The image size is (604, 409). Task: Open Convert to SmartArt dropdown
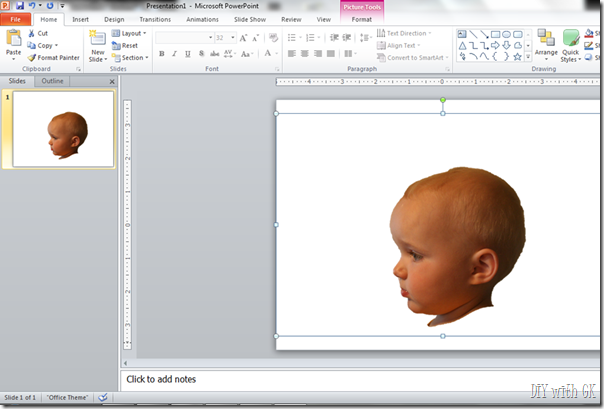[413, 58]
